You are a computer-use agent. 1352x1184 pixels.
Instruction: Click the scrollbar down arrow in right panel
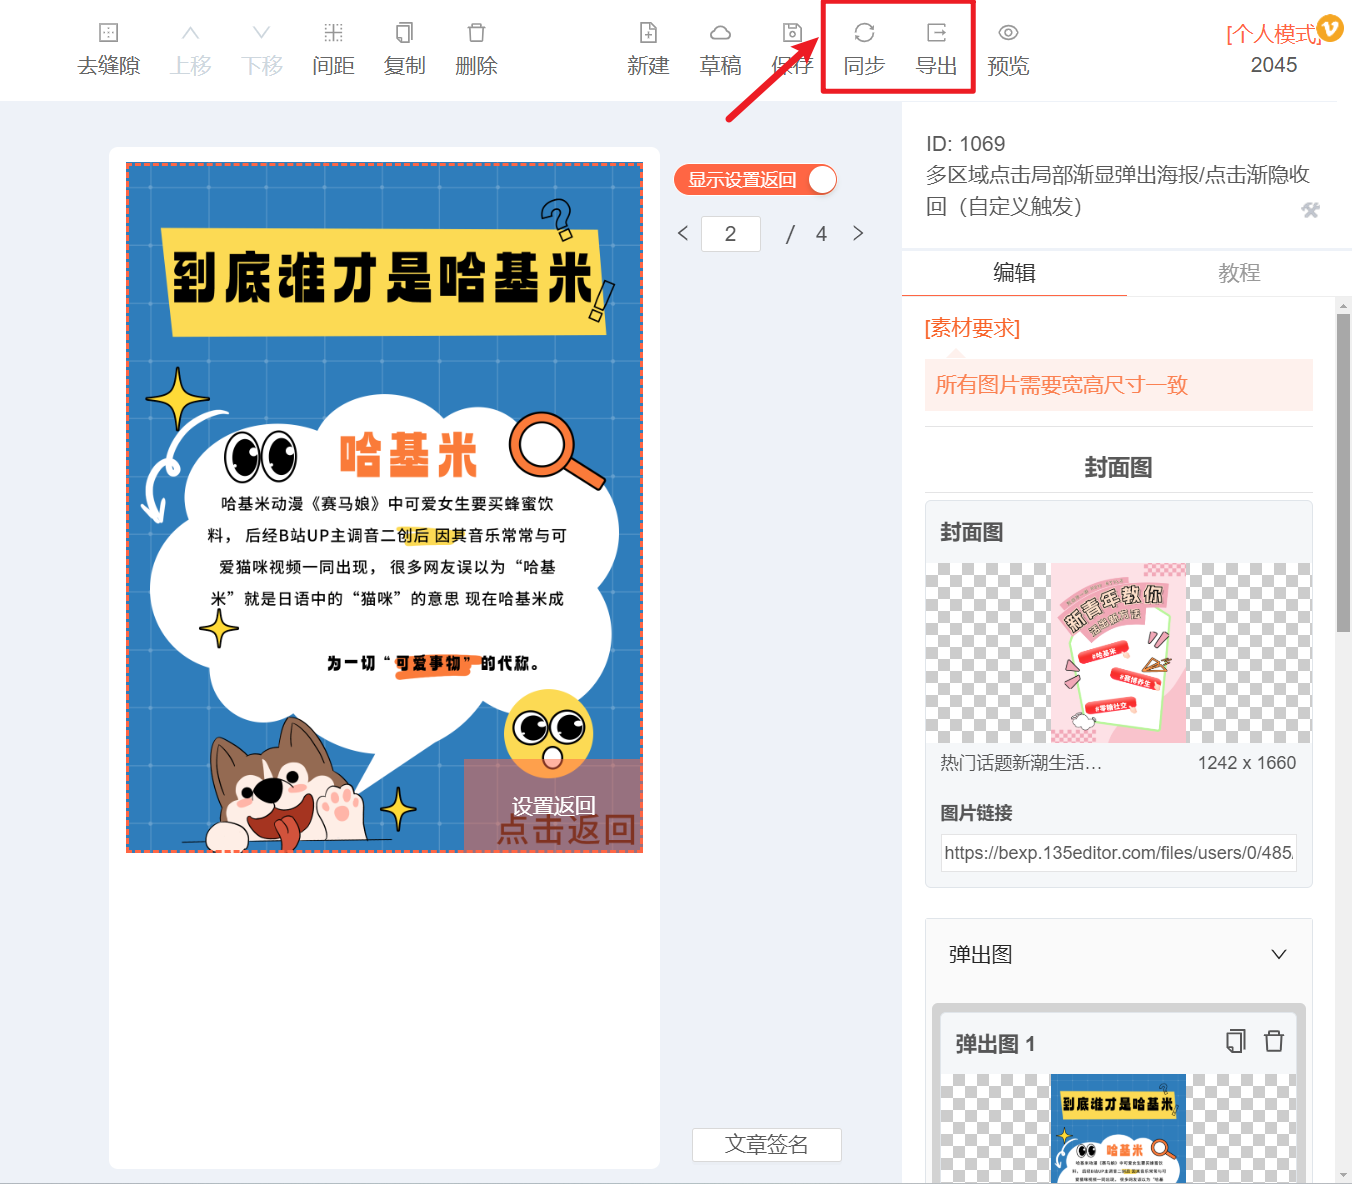point(1343,1173)
